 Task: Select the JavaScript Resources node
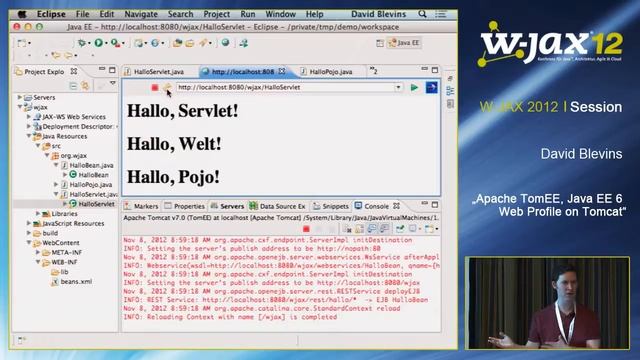tap(69, 223)
